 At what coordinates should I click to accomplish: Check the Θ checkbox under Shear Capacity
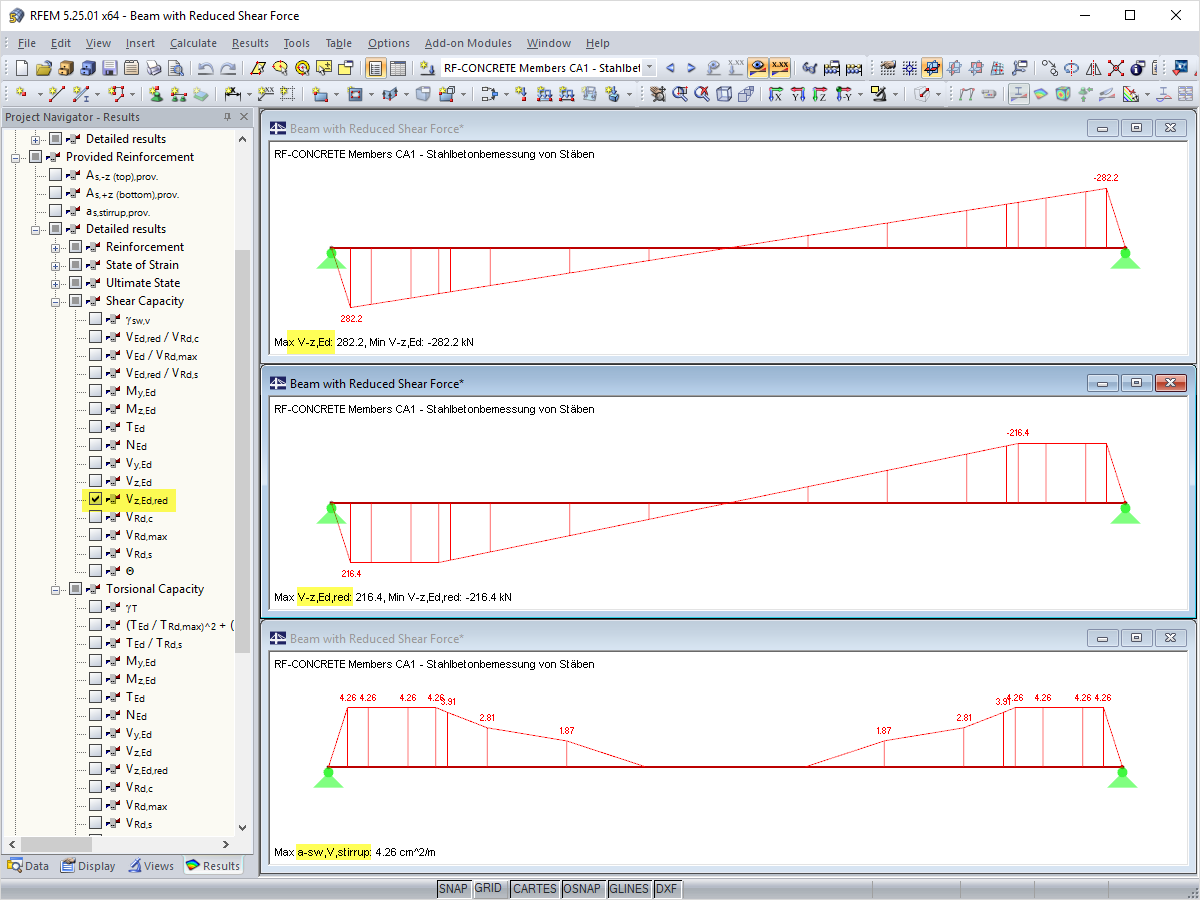tap(95, 571)
